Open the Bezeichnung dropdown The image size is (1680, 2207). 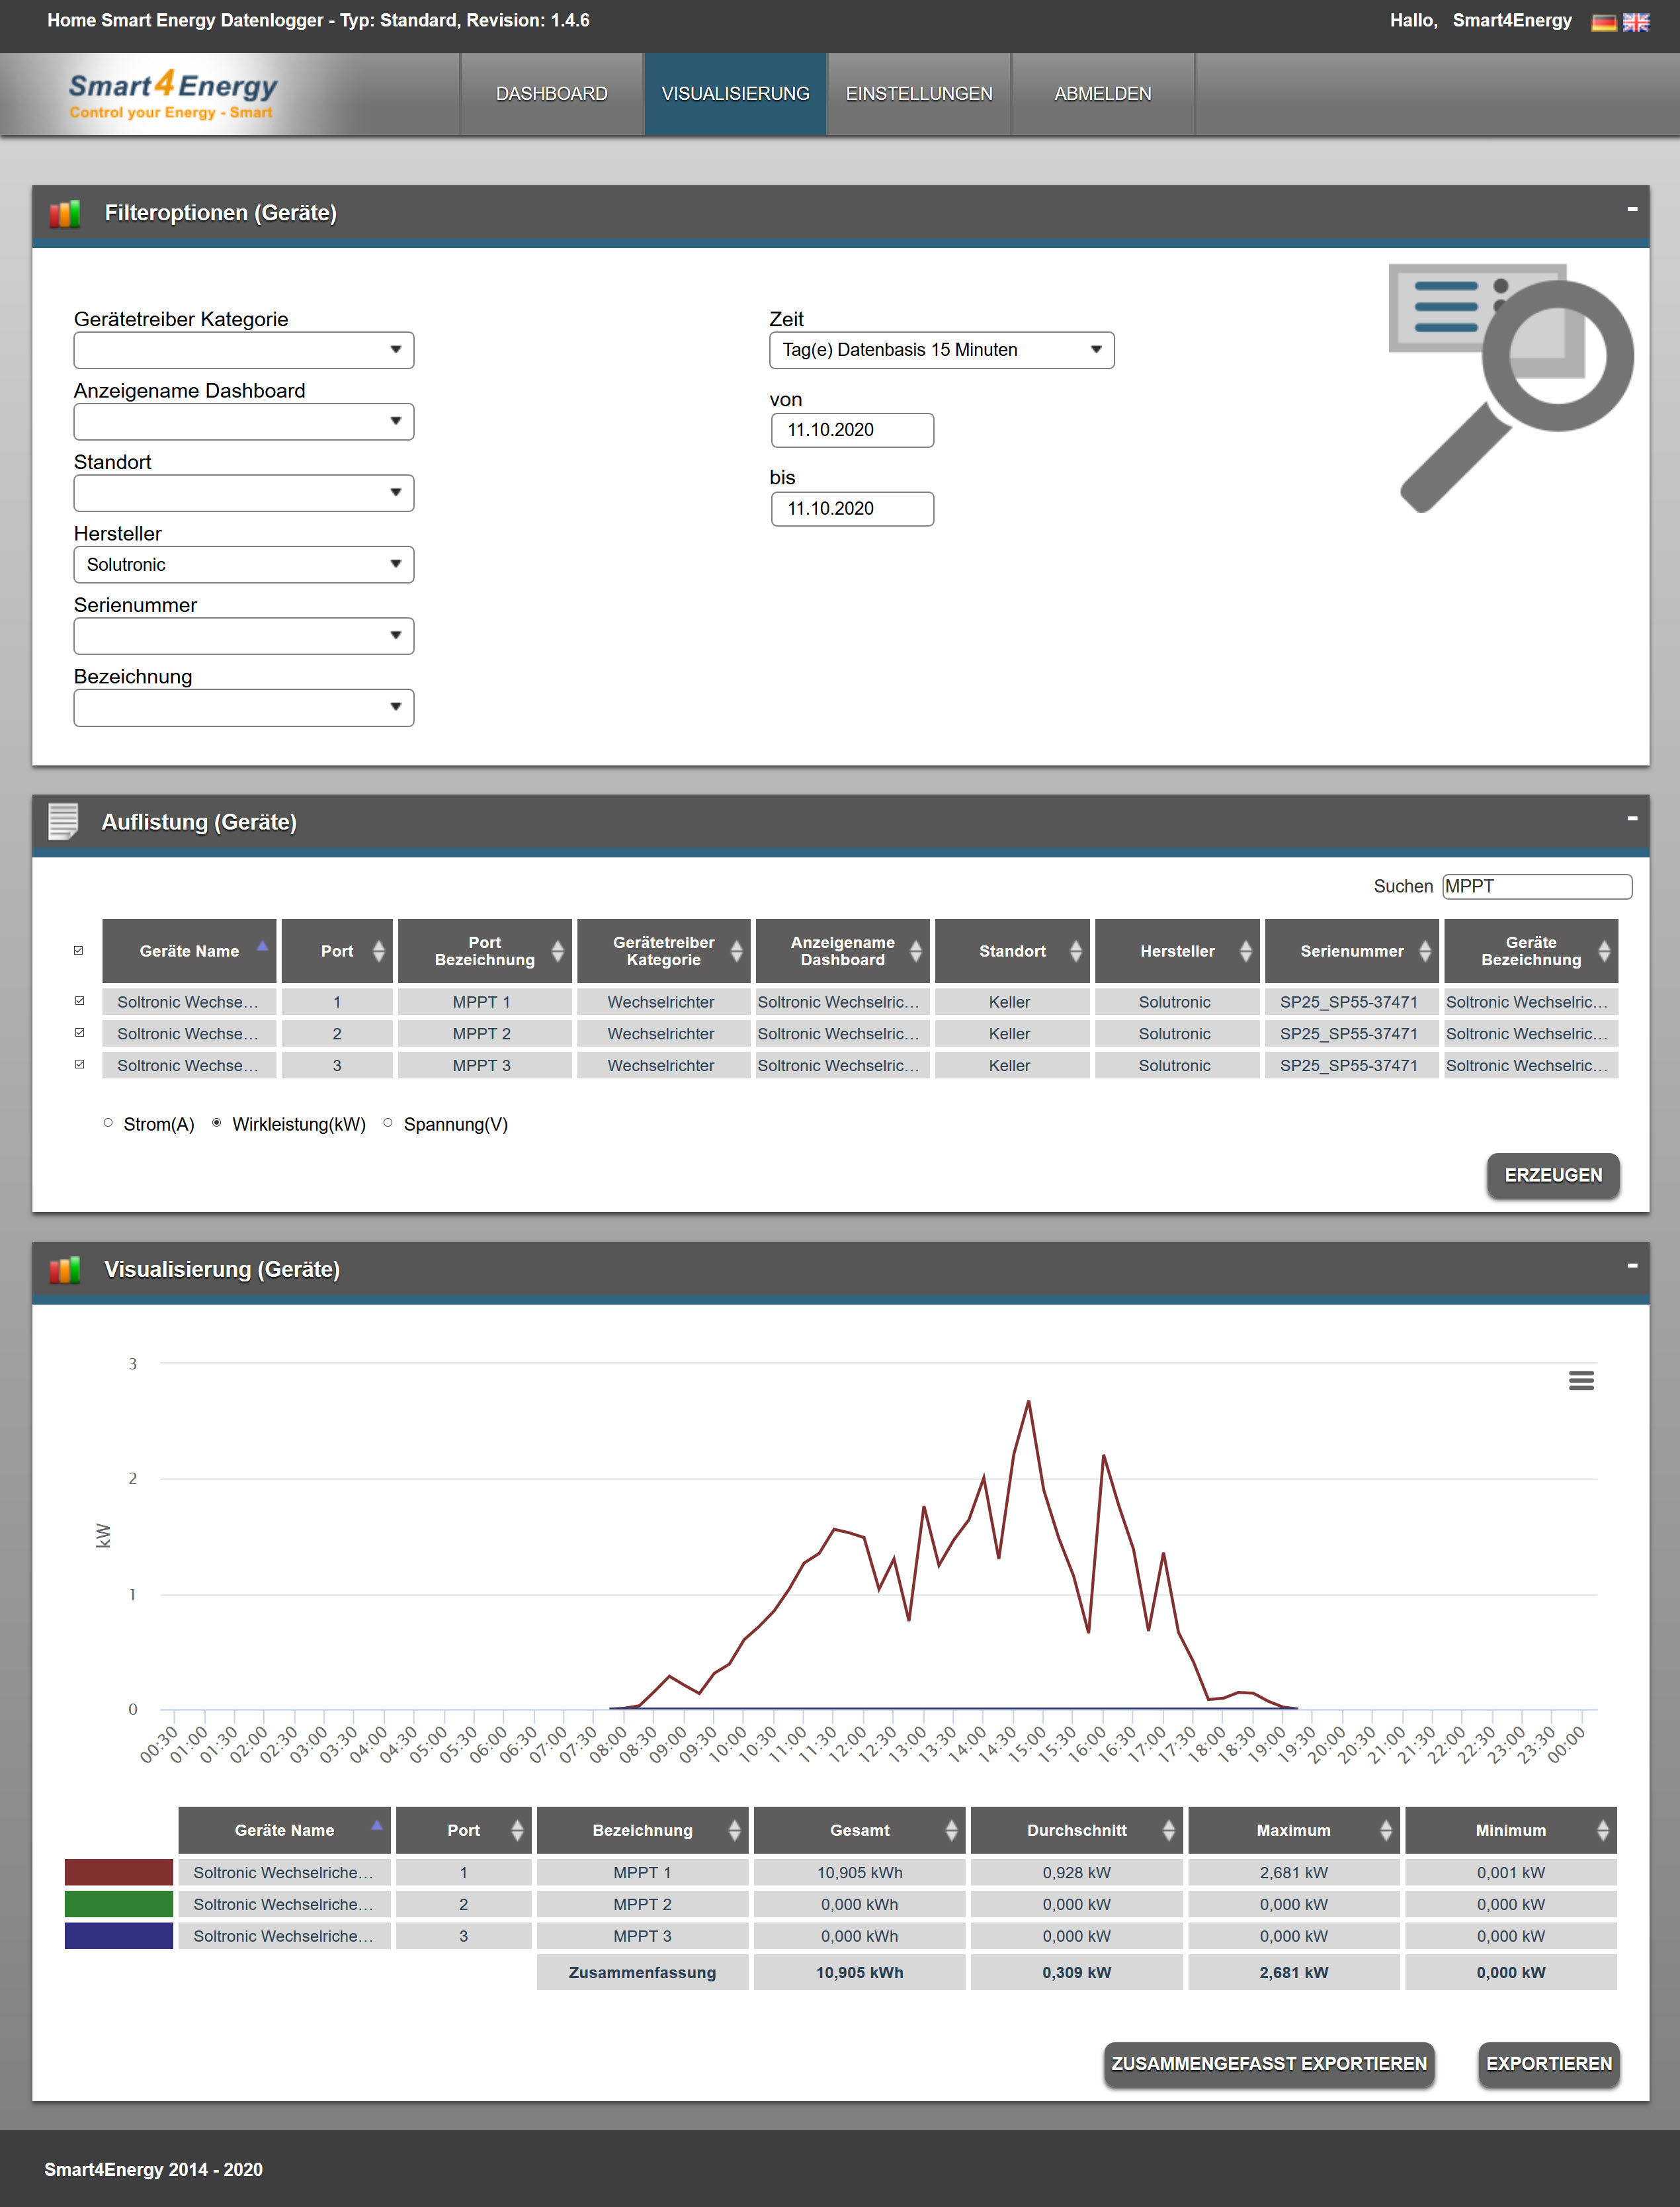click(243, 707)
